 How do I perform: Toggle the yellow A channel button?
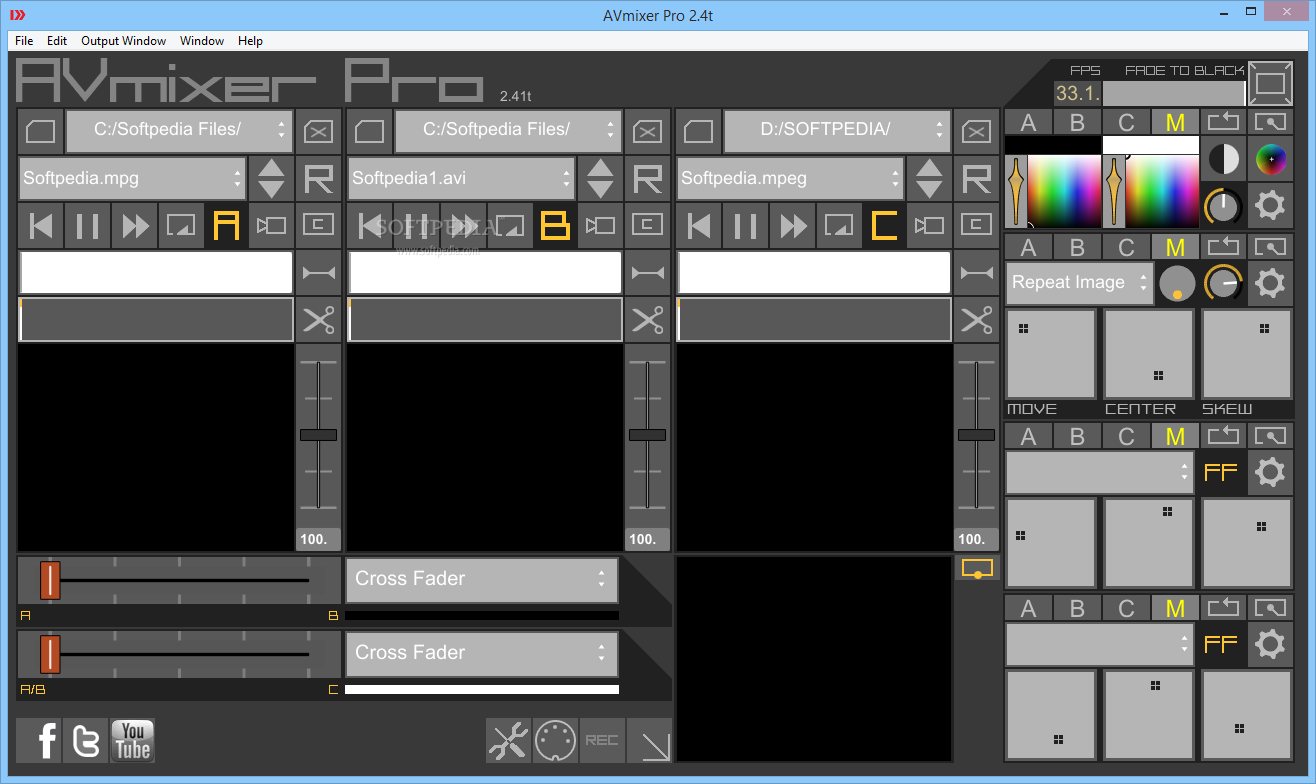[227, 226]
